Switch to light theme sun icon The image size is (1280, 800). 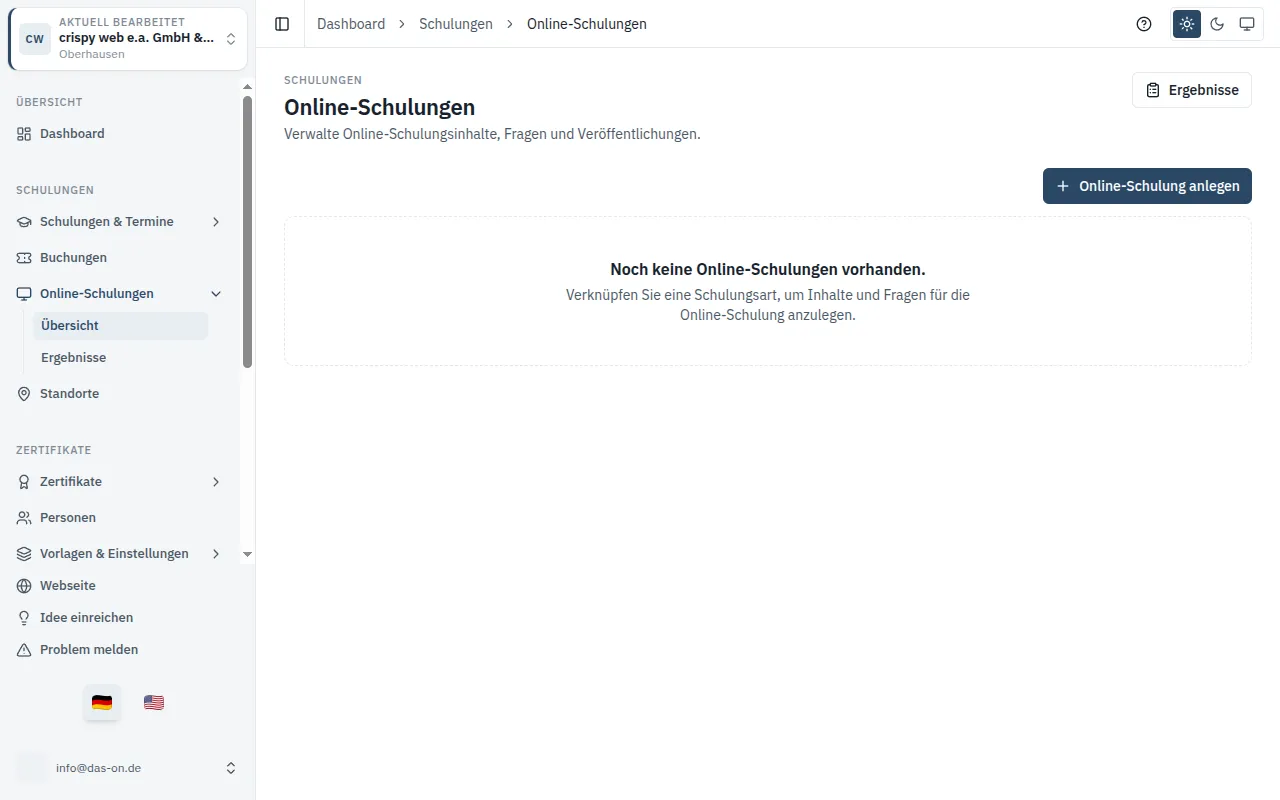(x=1187, y=24)
